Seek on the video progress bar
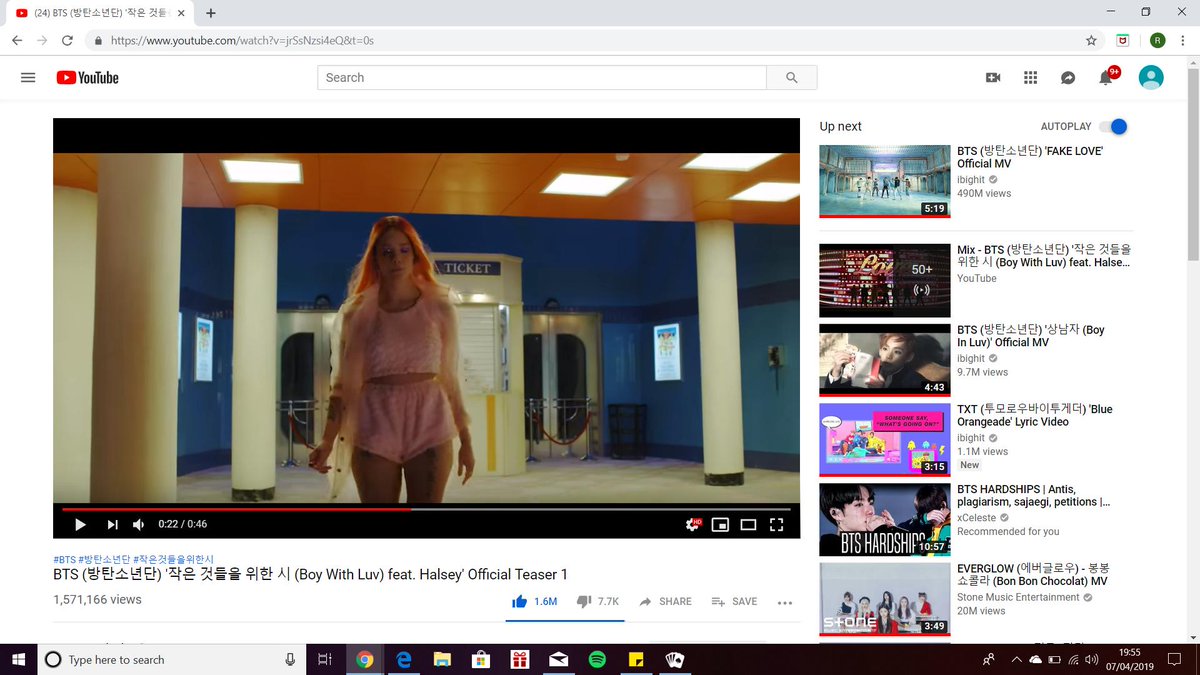 426,509
